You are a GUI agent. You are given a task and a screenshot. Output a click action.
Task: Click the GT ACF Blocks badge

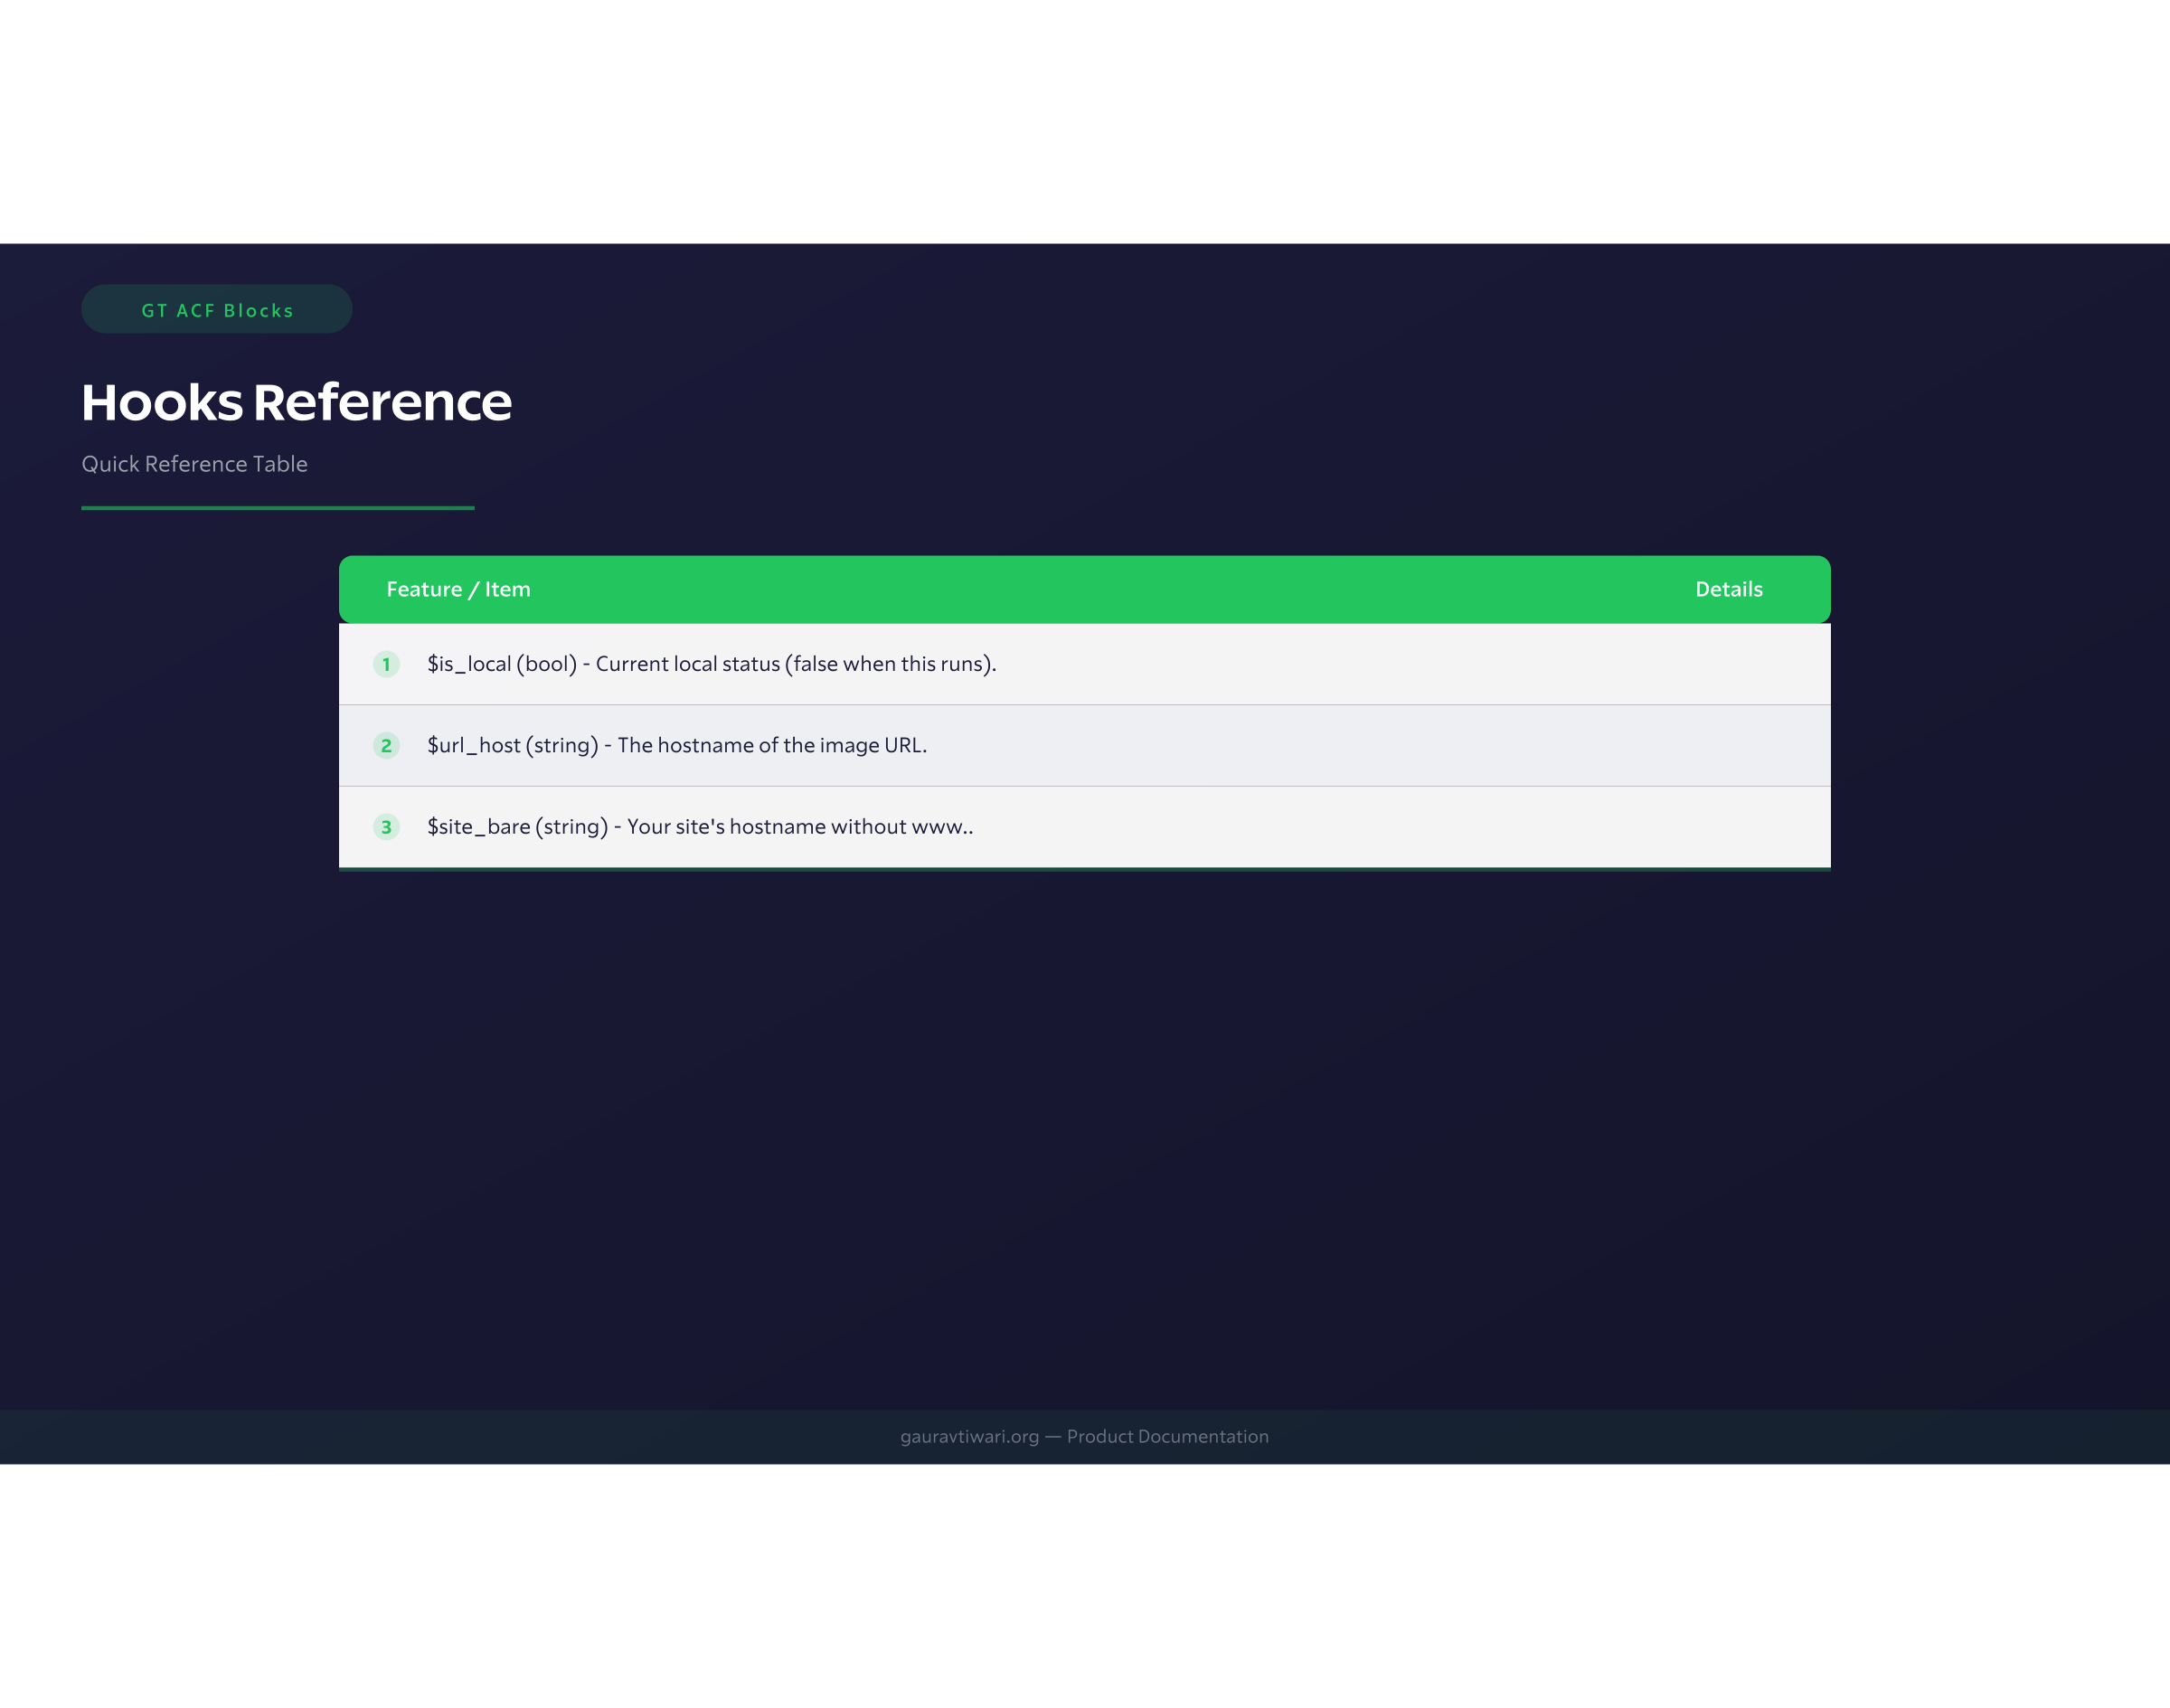pyautogui.click(x=217, y=310)
